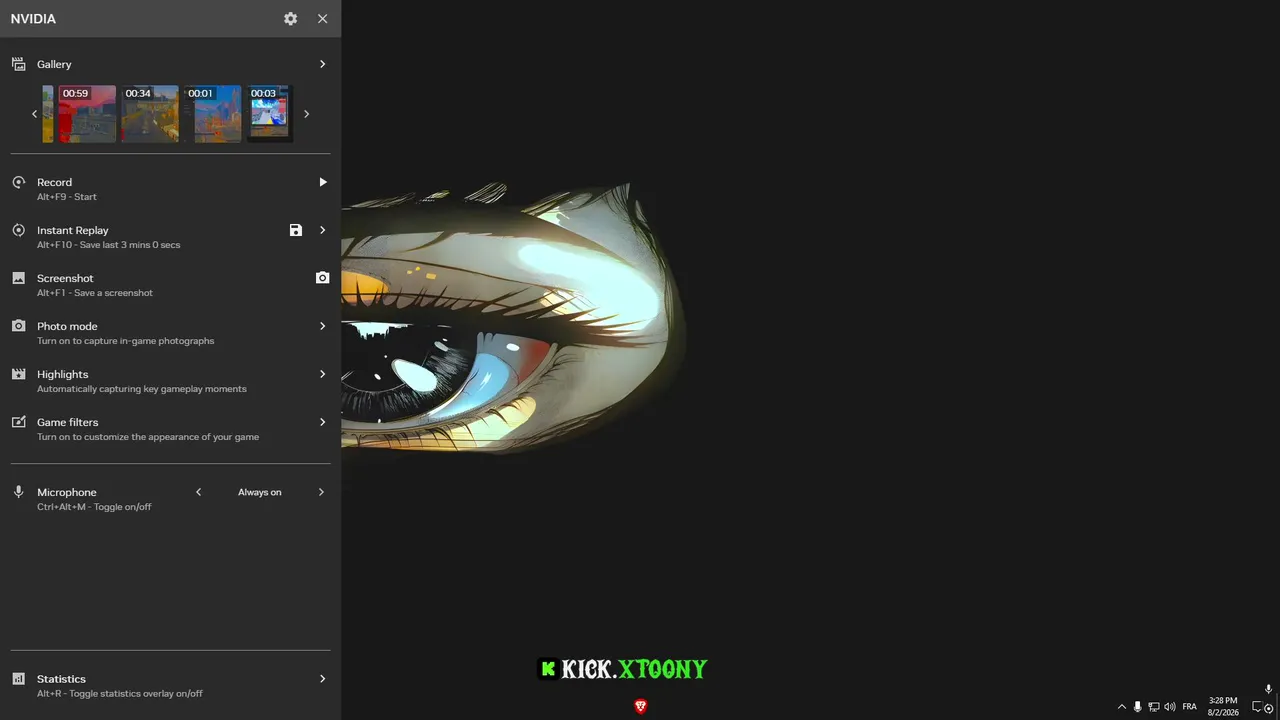This screenshot has height=720, width=1280.
Task: Click the Record icon
Action: point(18,182)
